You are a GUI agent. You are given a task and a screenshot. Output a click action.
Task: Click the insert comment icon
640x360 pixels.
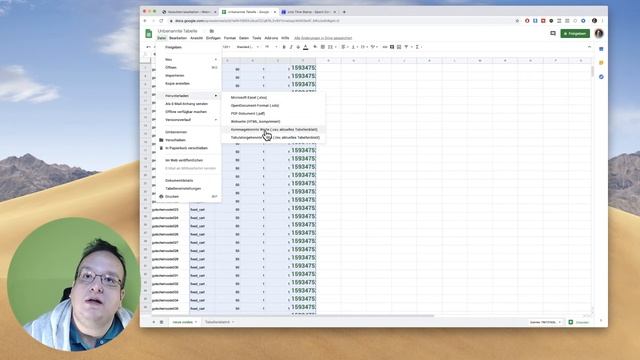392,47
